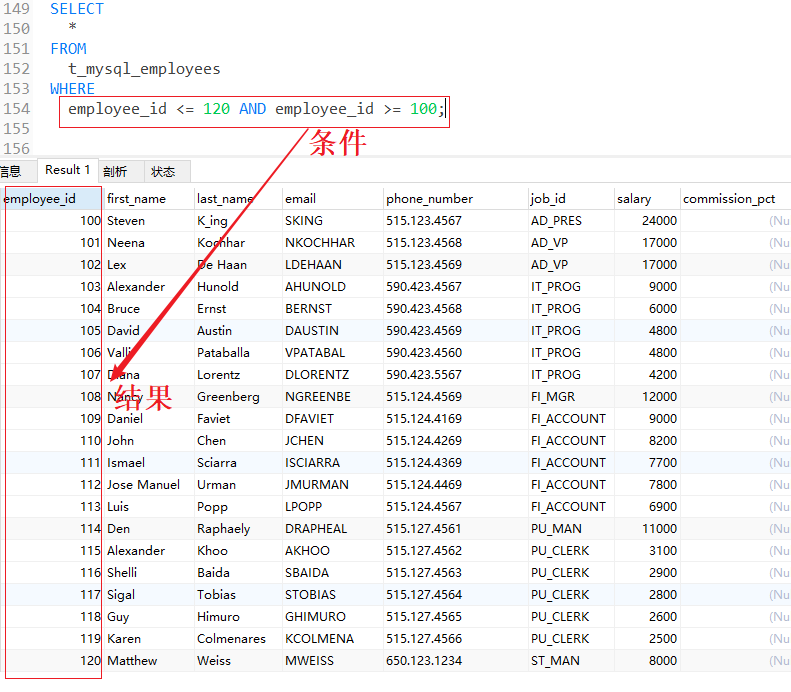791x692 pixels.
Task: Select the phone cell 650.123.1234
Action: point(456,661)
